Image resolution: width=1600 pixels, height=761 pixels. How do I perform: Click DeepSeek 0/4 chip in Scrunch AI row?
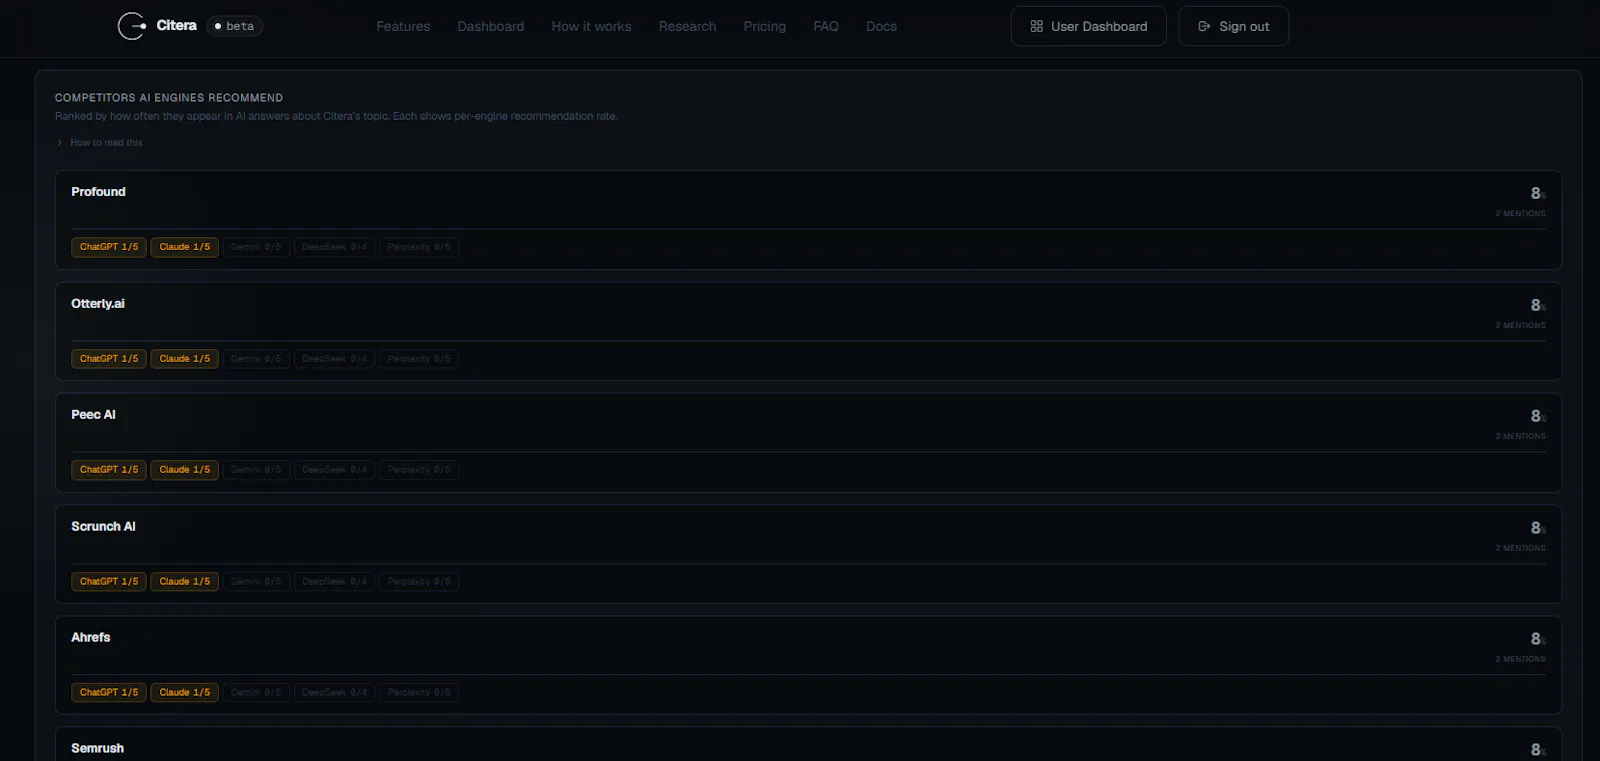pos(335,582)
